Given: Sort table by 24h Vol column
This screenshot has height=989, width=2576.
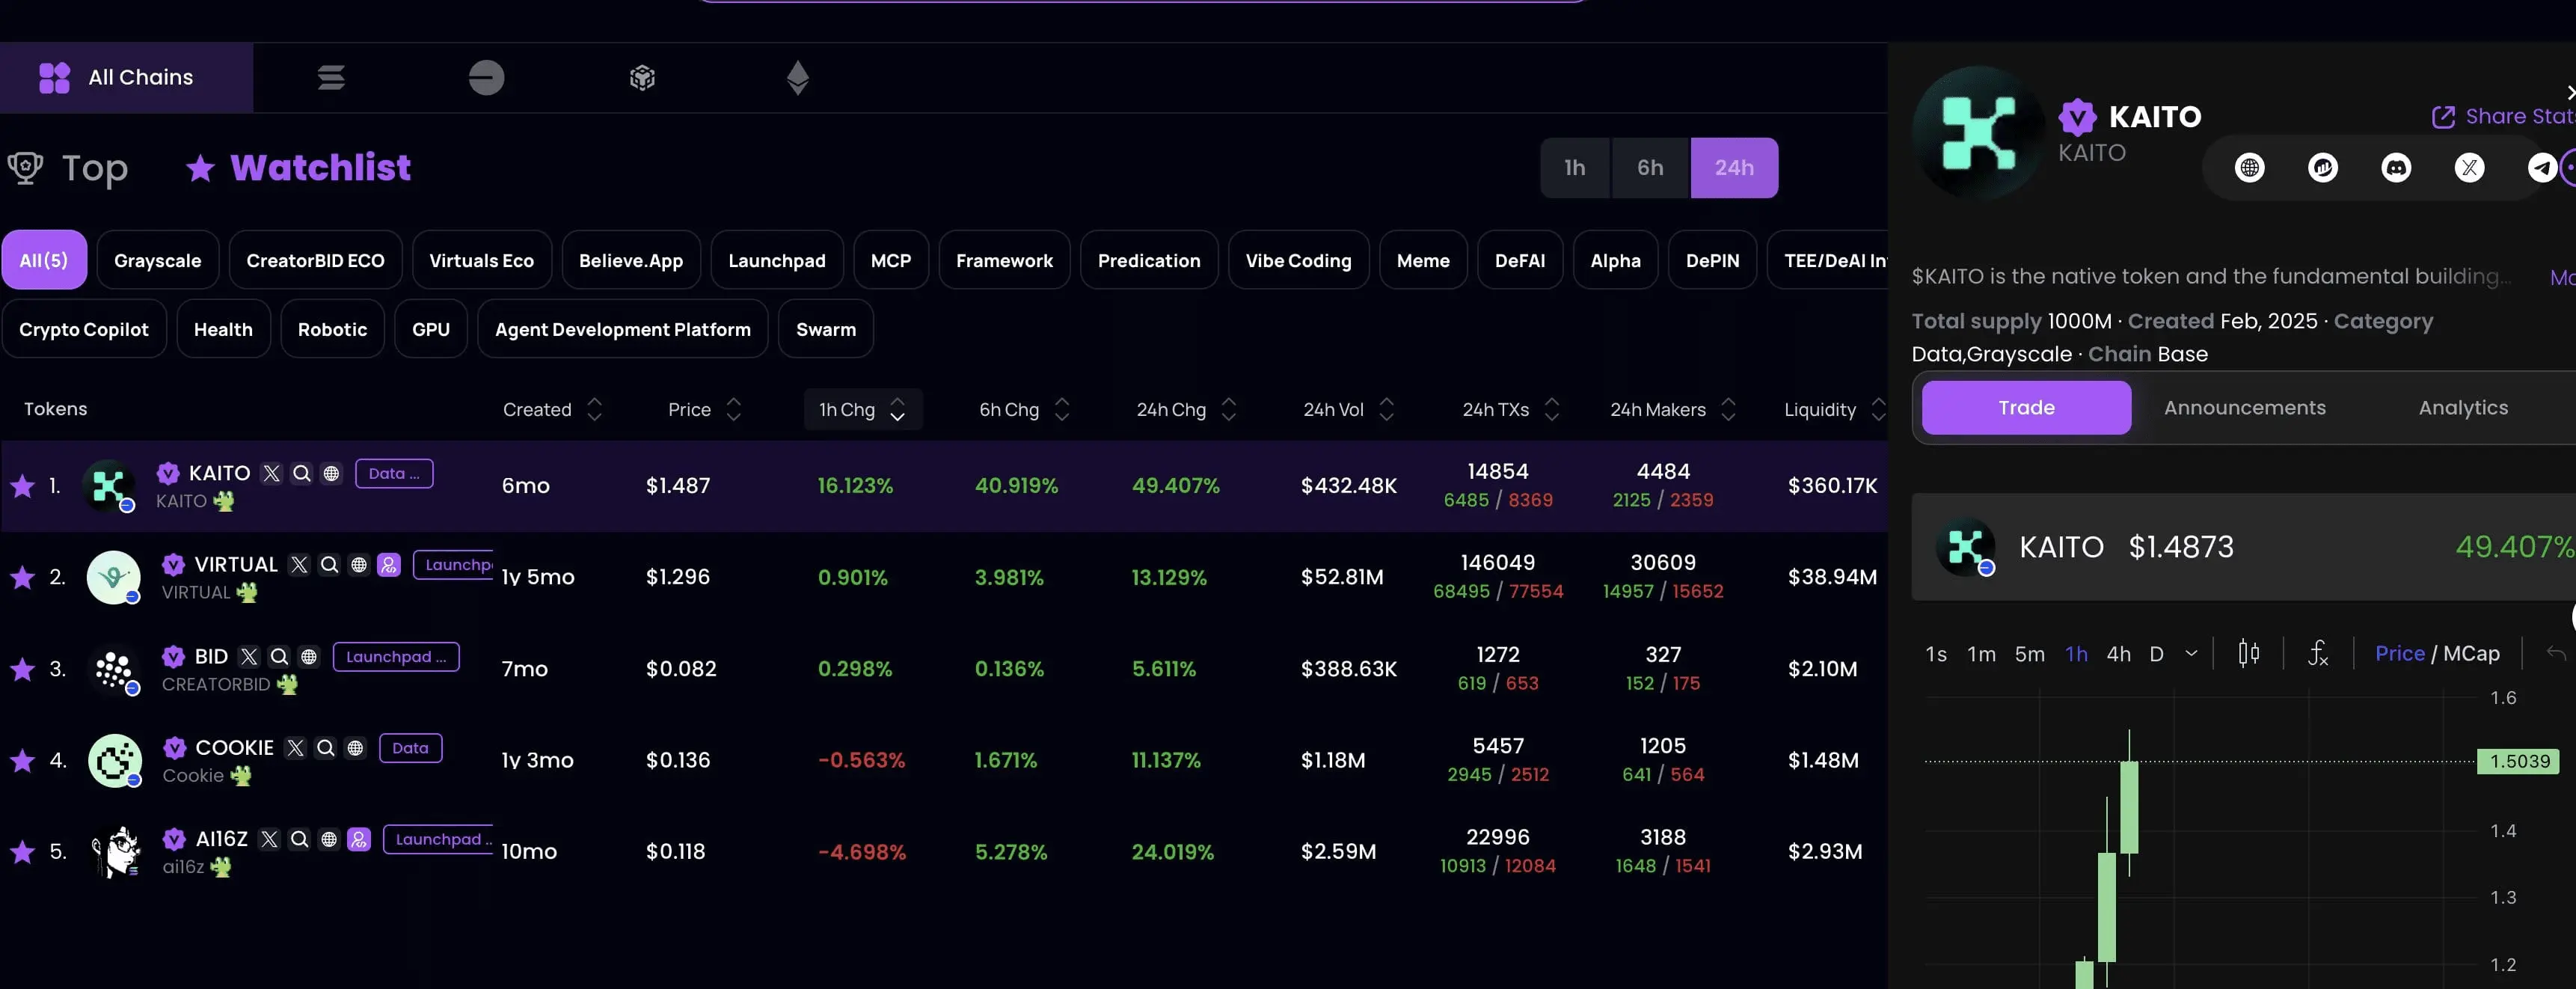Looking at the screenshot, I should 1349,409.
